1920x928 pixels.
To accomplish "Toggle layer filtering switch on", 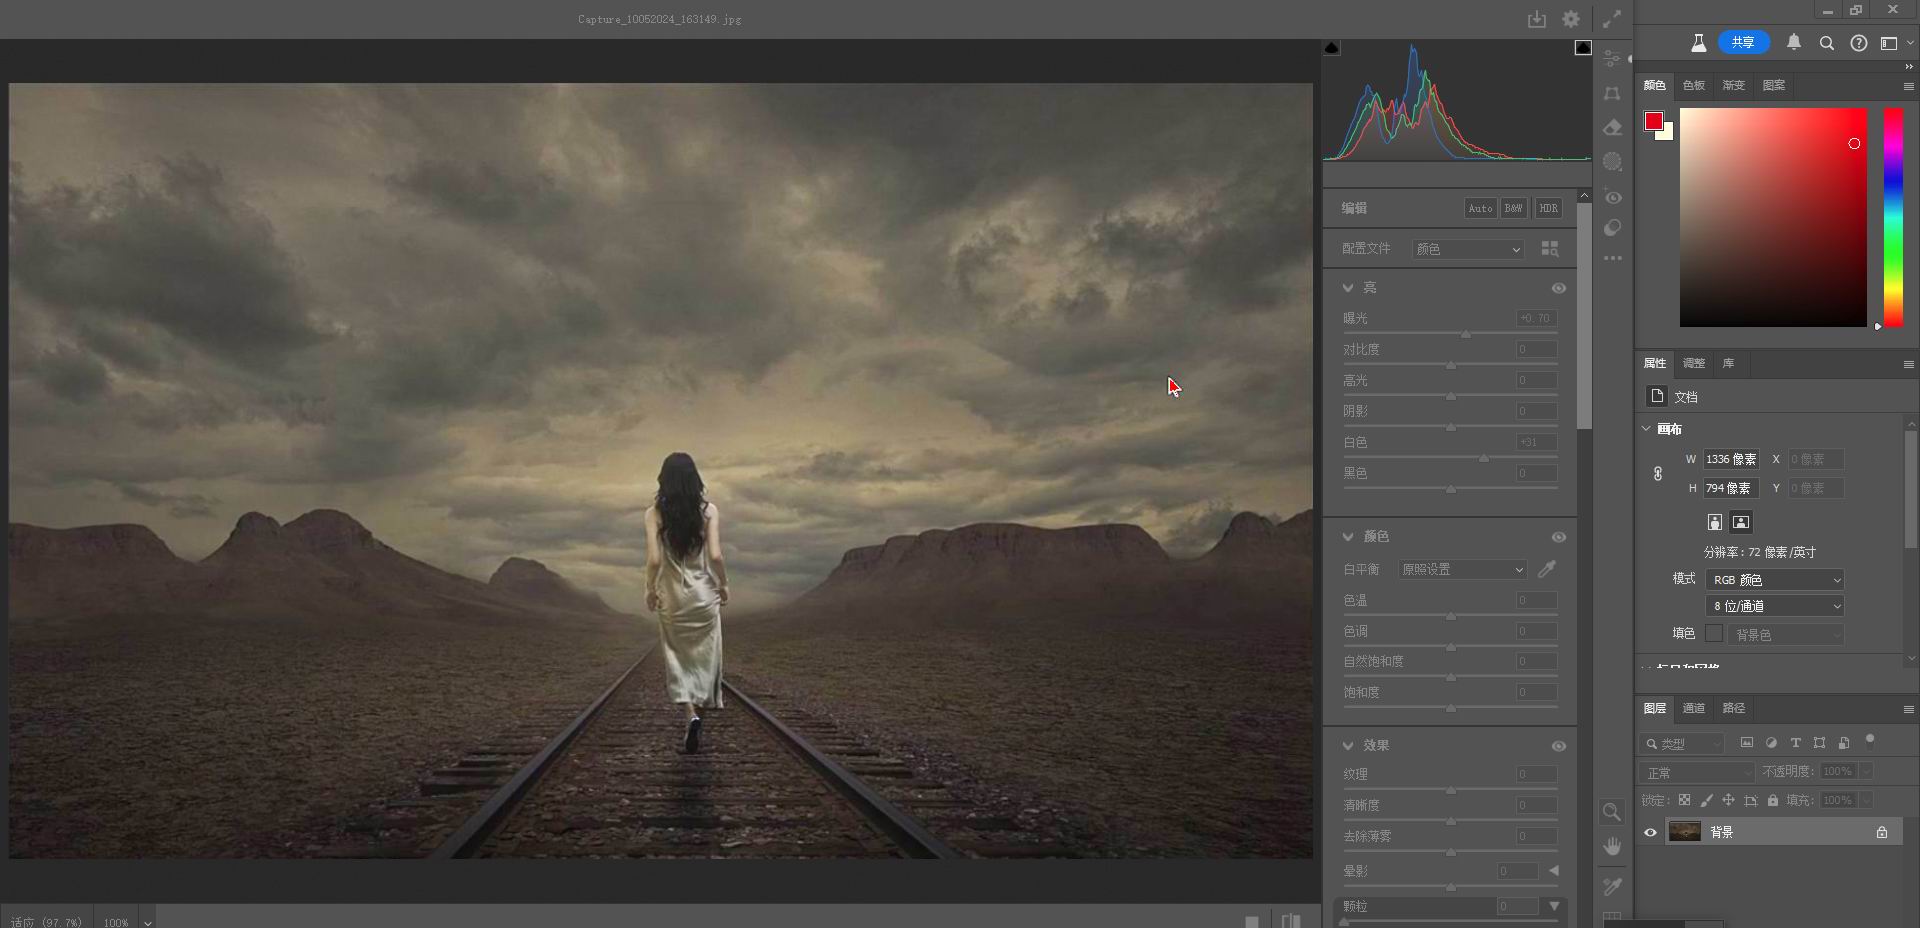I will [1870, 742].
